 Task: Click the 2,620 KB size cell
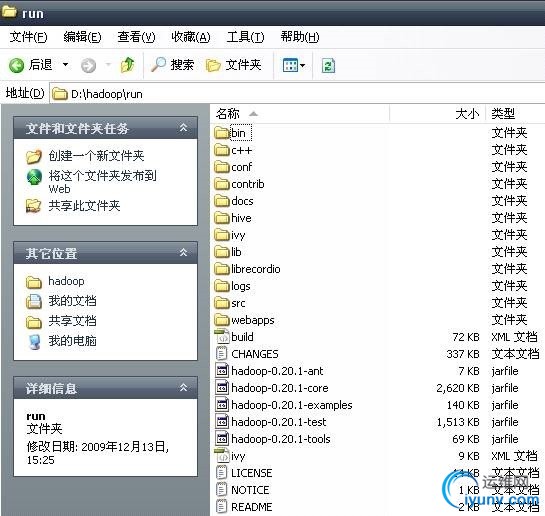[x=458, y=388]
